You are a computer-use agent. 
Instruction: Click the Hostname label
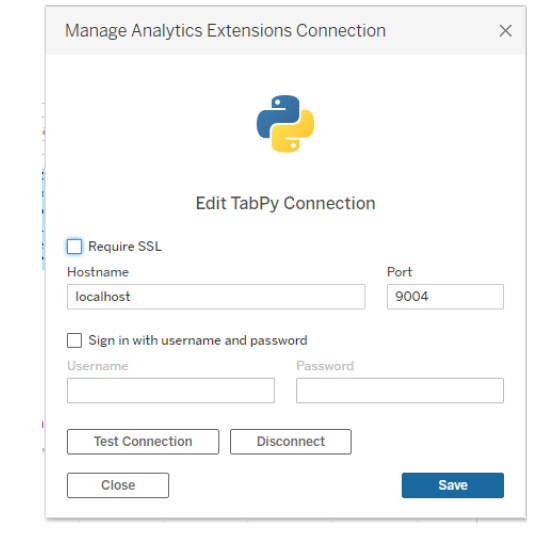(x=98, y=272)
